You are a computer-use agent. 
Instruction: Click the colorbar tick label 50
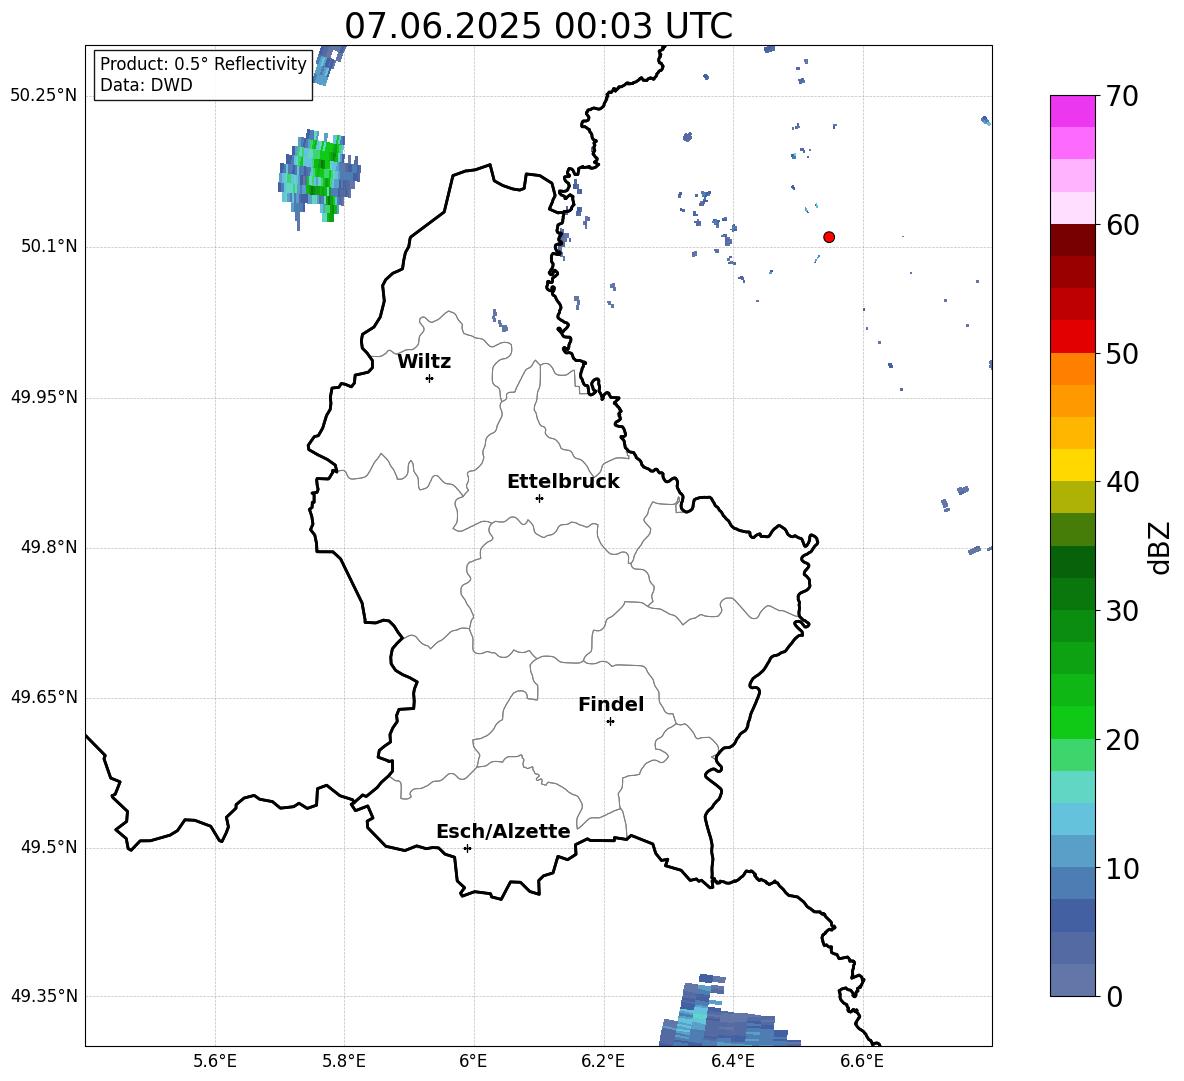1122,353
